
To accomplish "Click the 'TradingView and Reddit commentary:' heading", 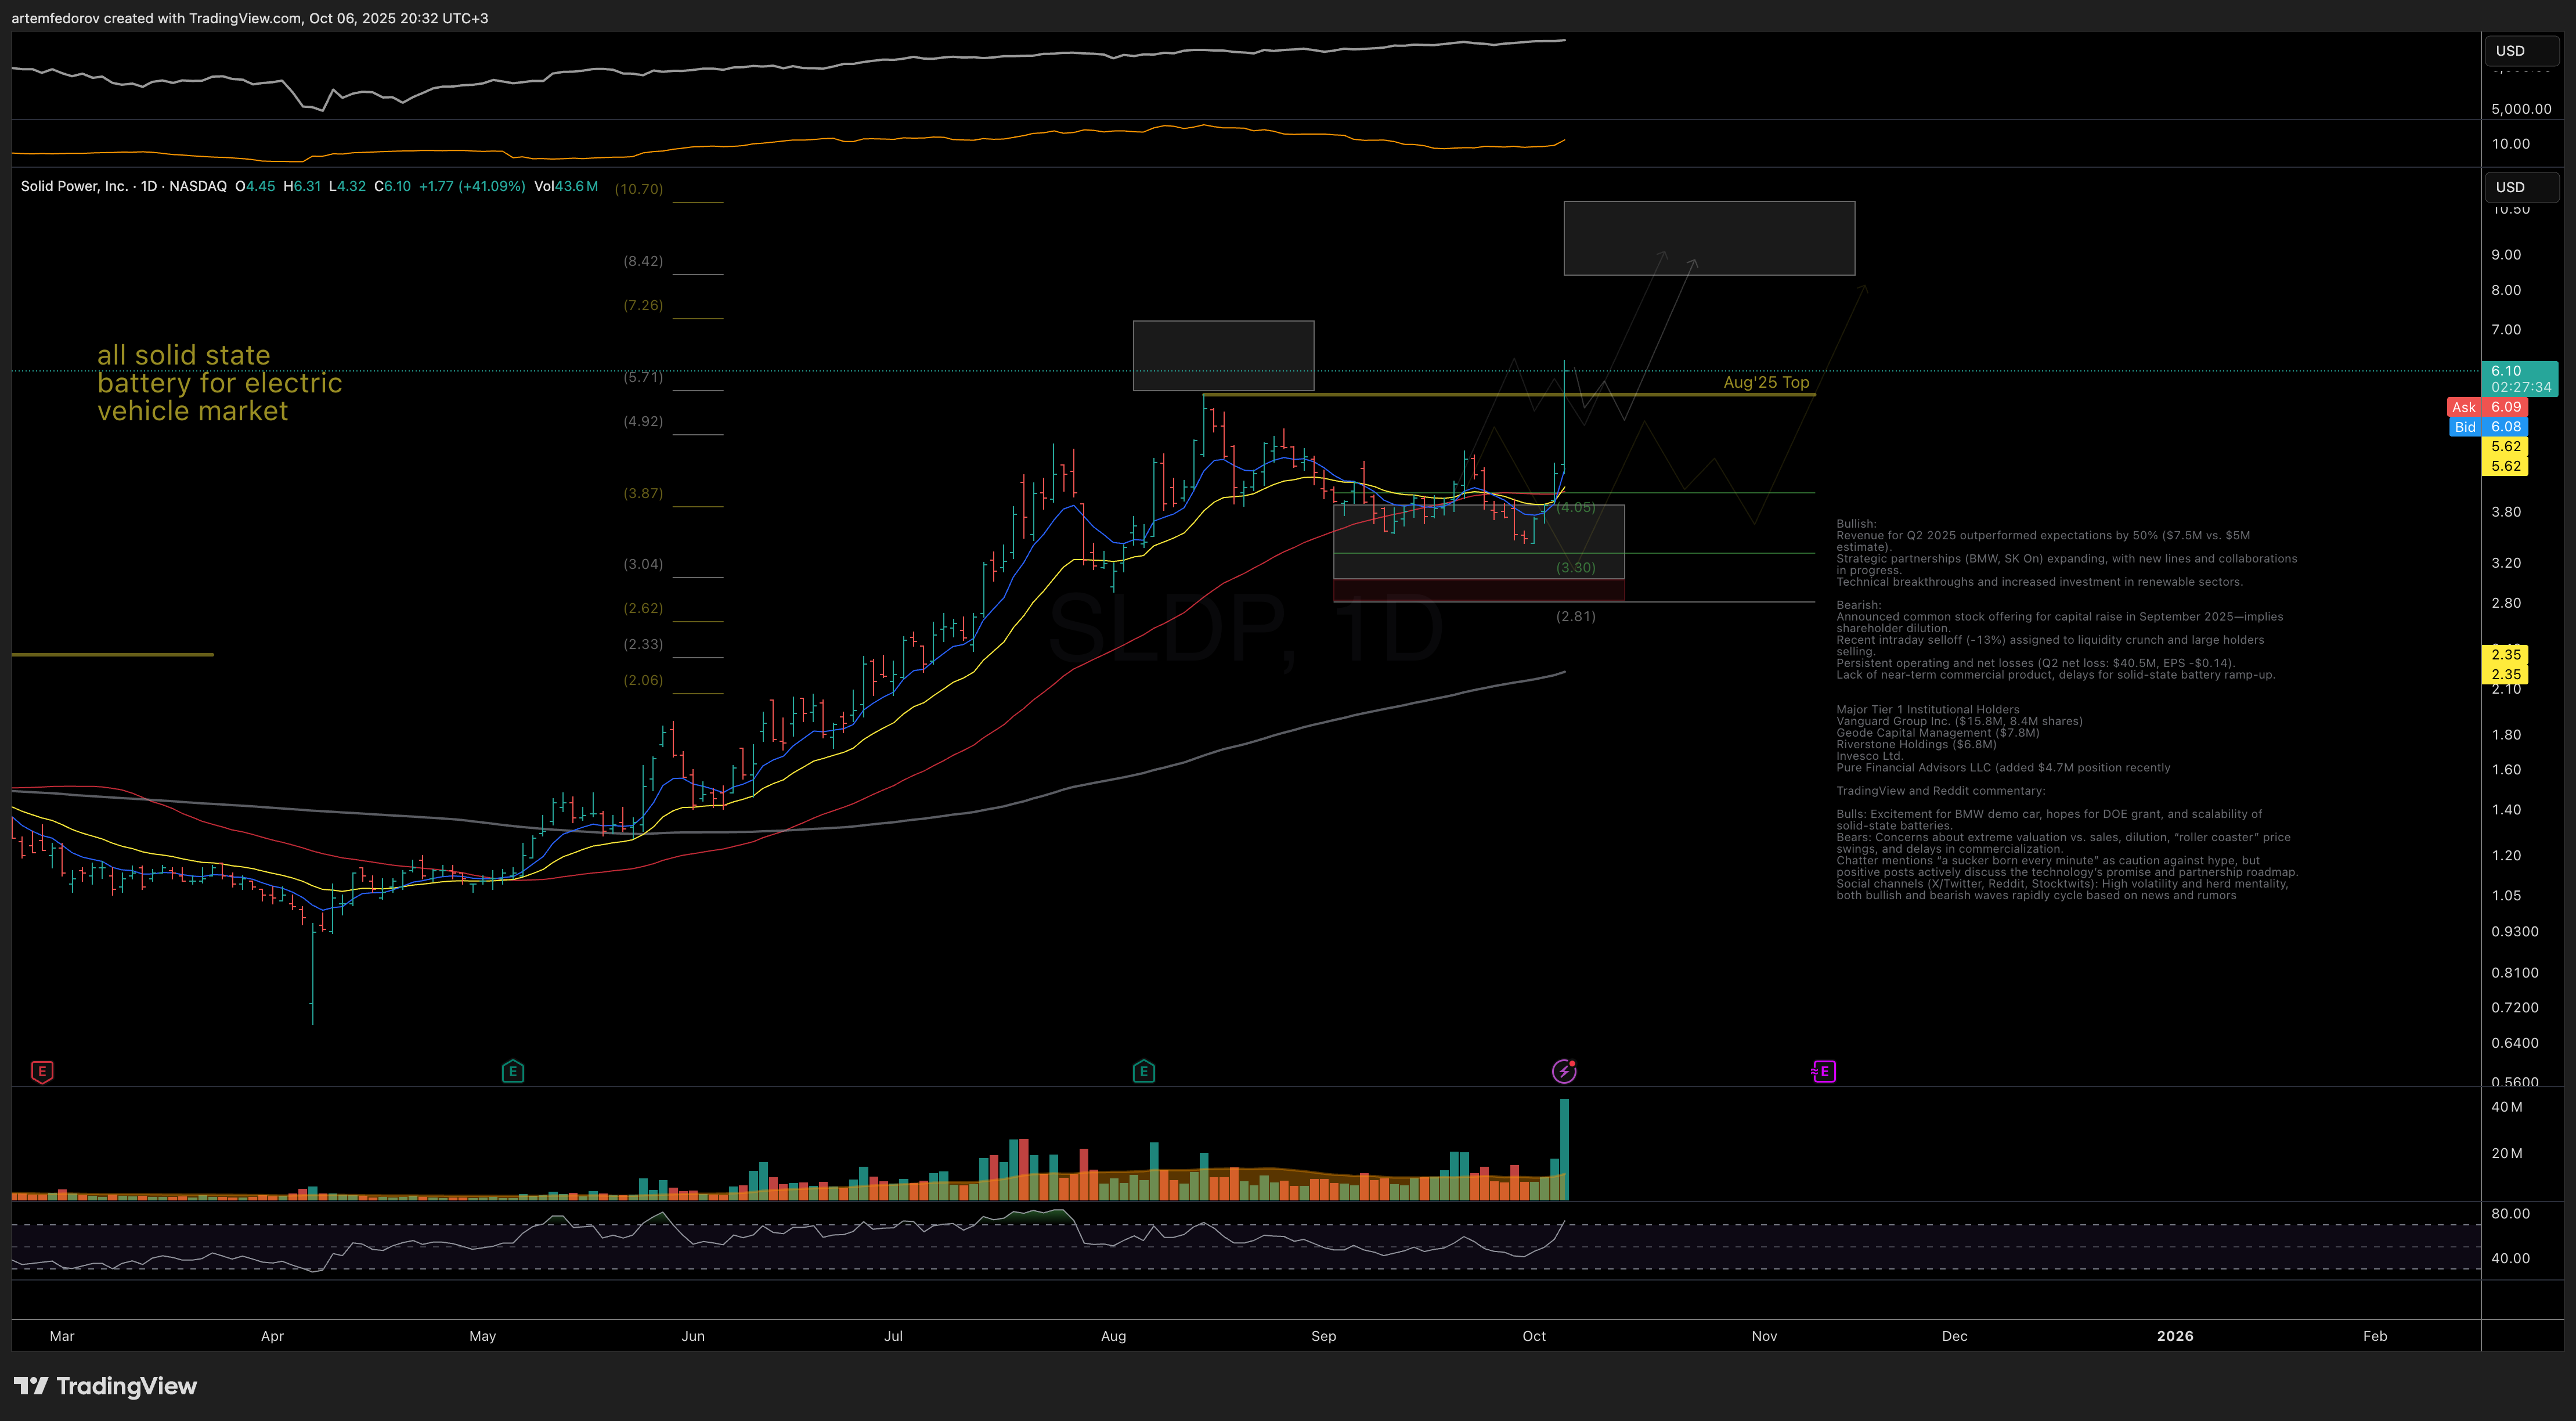I will [x=1940, y=791].
